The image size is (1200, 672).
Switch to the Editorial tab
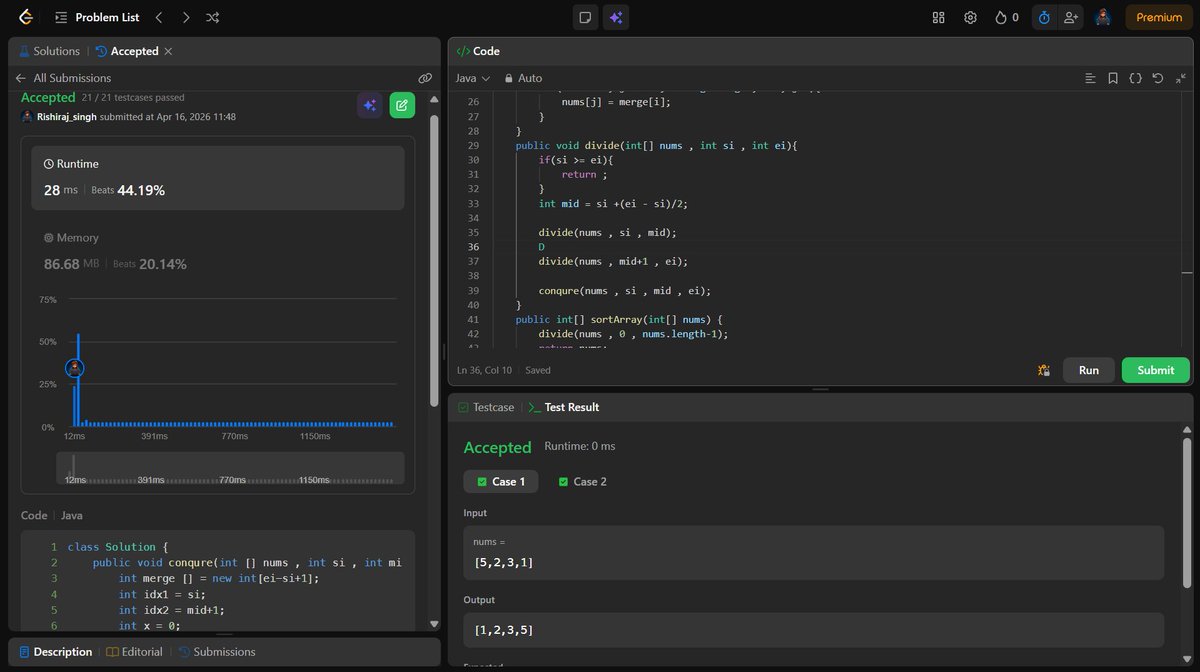pos(135,651)
